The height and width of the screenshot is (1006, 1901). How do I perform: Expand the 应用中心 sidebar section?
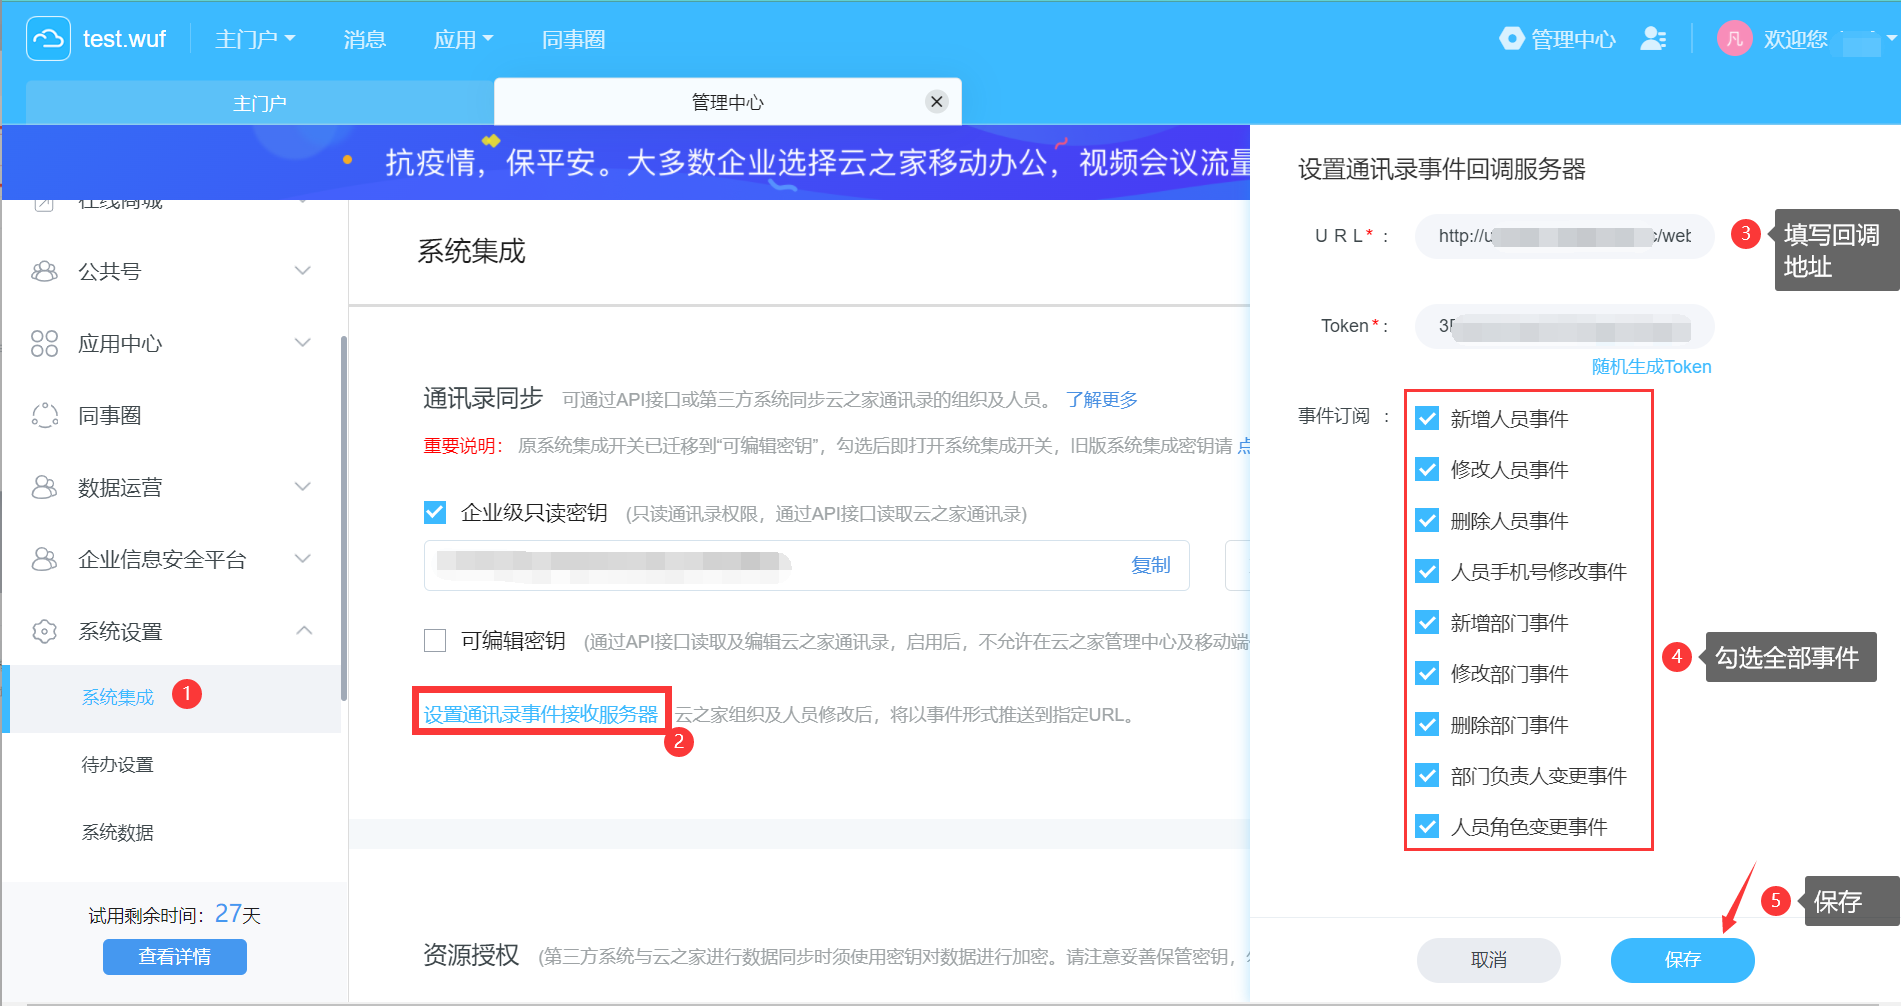tap(303, 343)
